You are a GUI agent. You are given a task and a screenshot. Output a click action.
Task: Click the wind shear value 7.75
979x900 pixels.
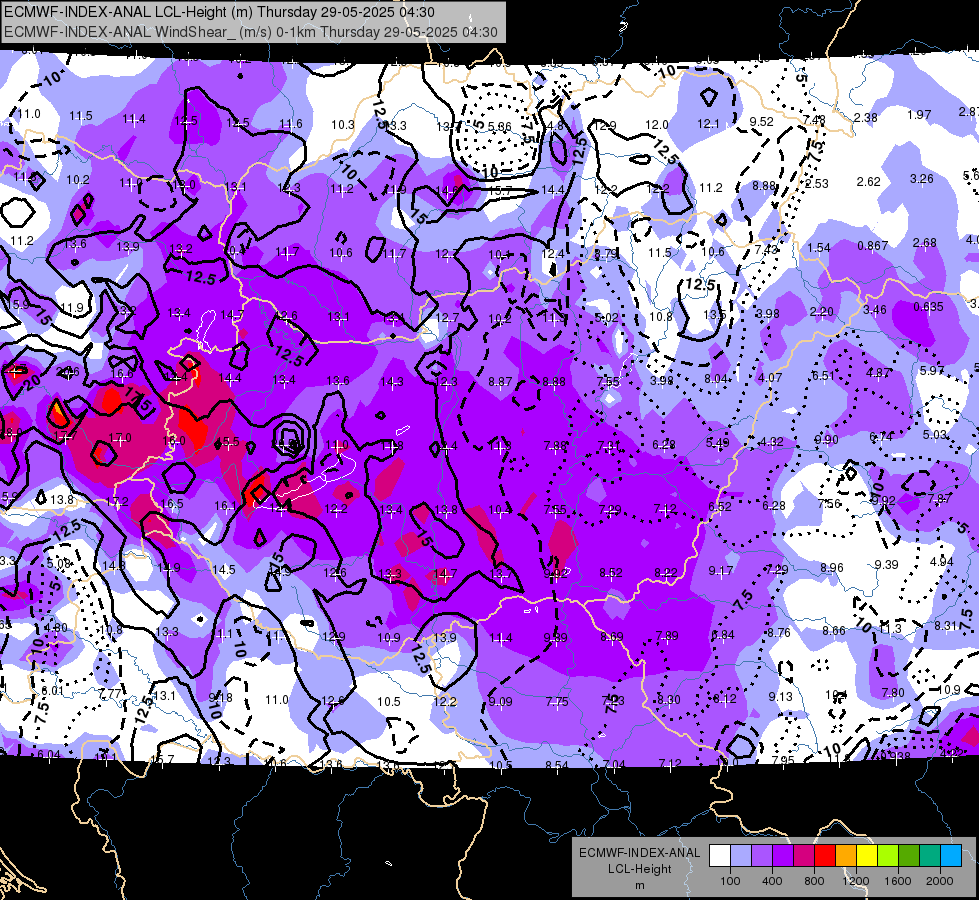pos(557,702)
